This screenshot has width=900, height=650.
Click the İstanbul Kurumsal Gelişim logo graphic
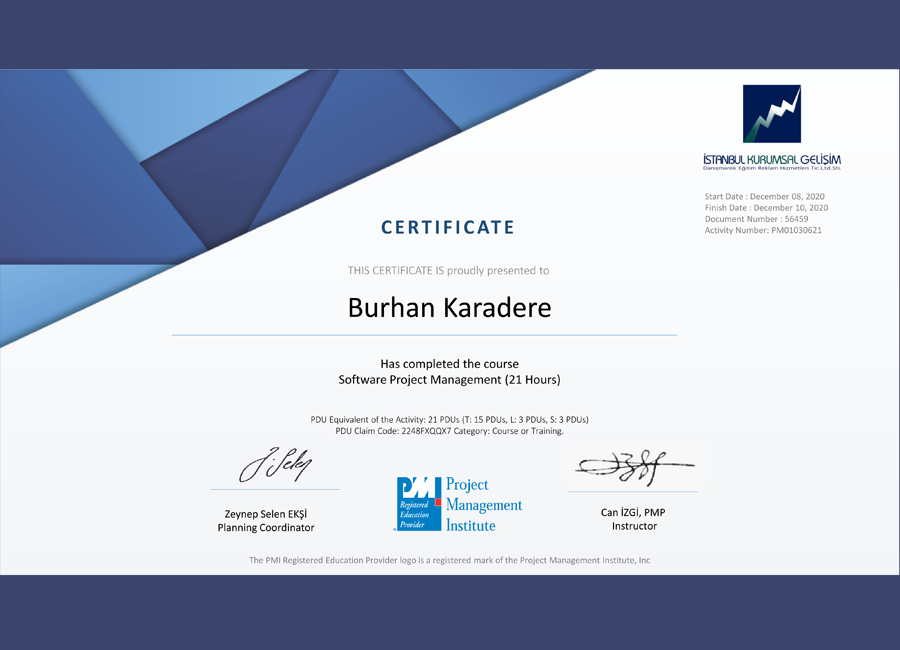pos(771,114)
